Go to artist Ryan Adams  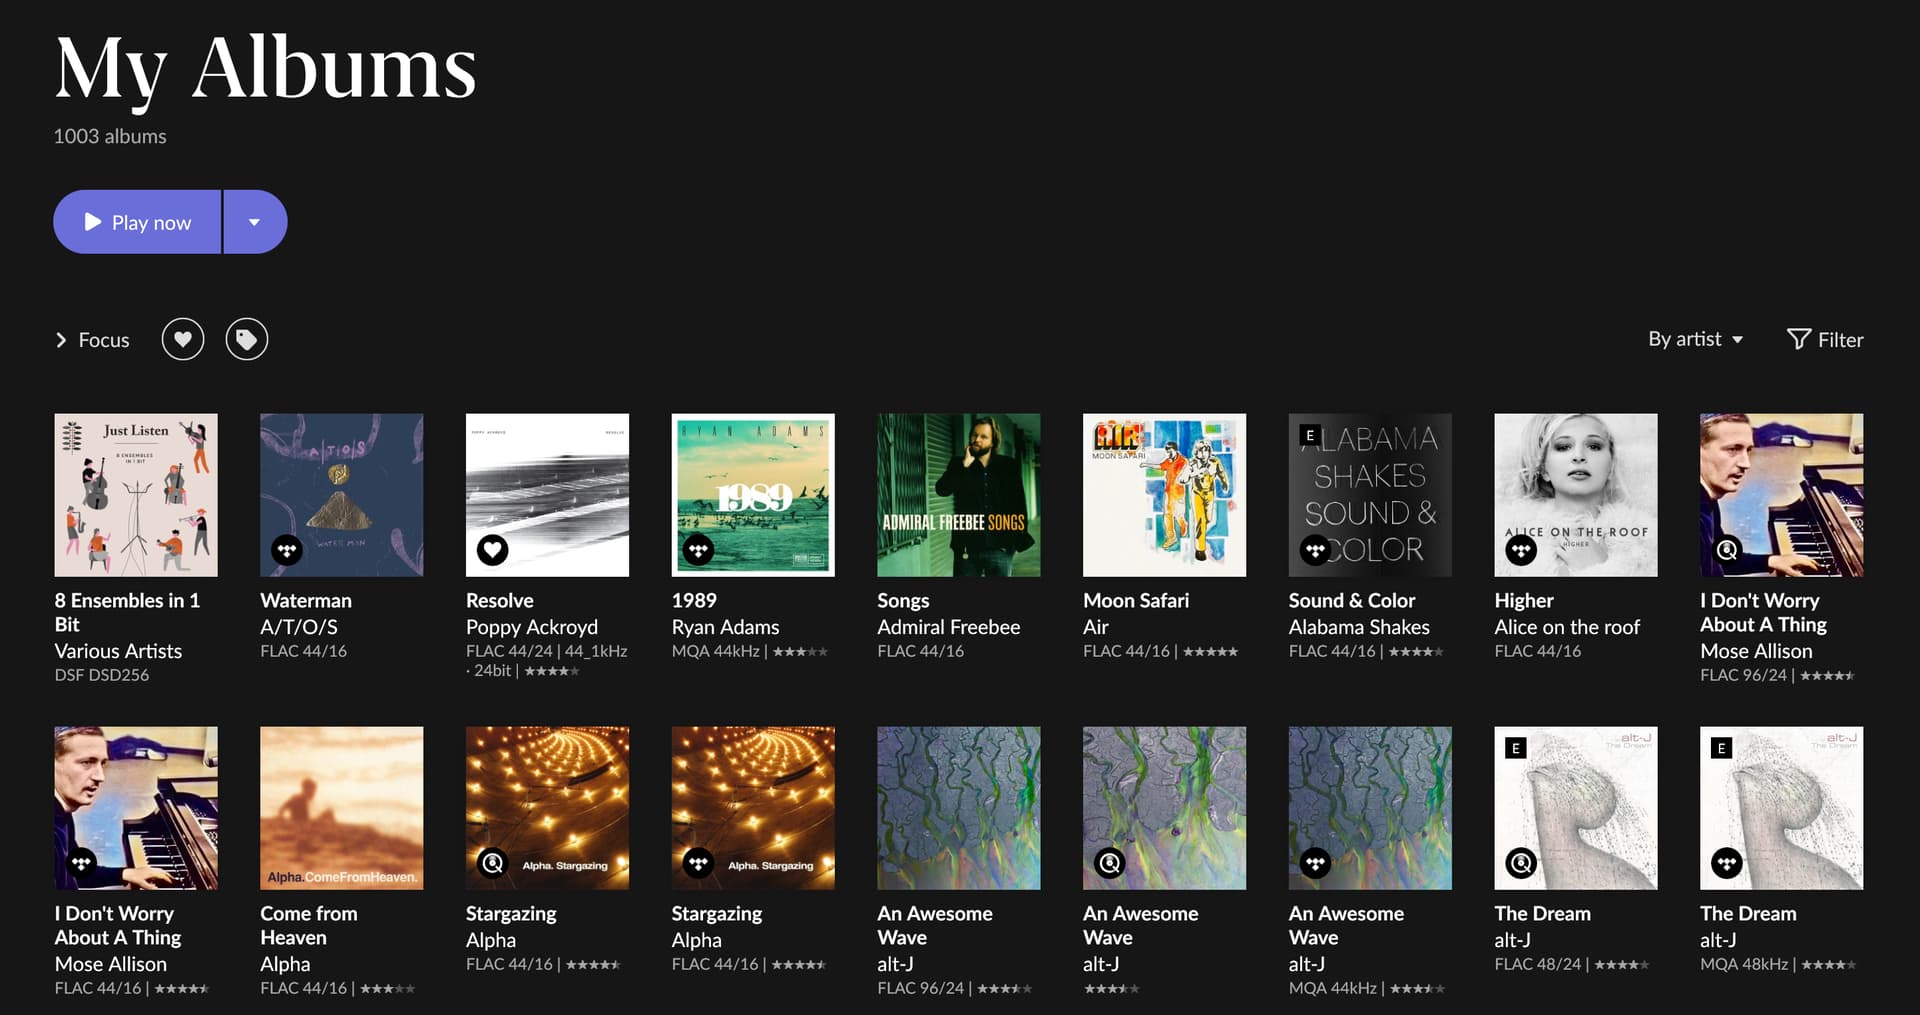725,627
